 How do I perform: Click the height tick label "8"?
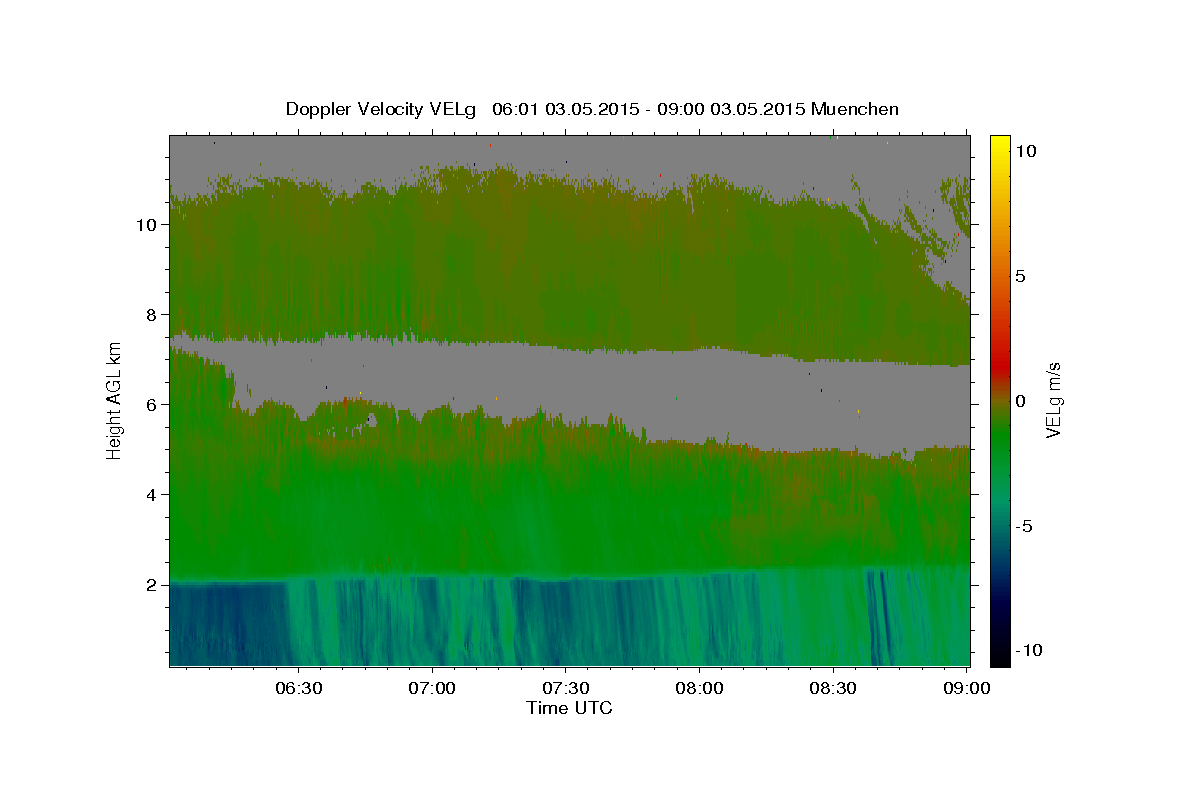(x=150, y=314)
